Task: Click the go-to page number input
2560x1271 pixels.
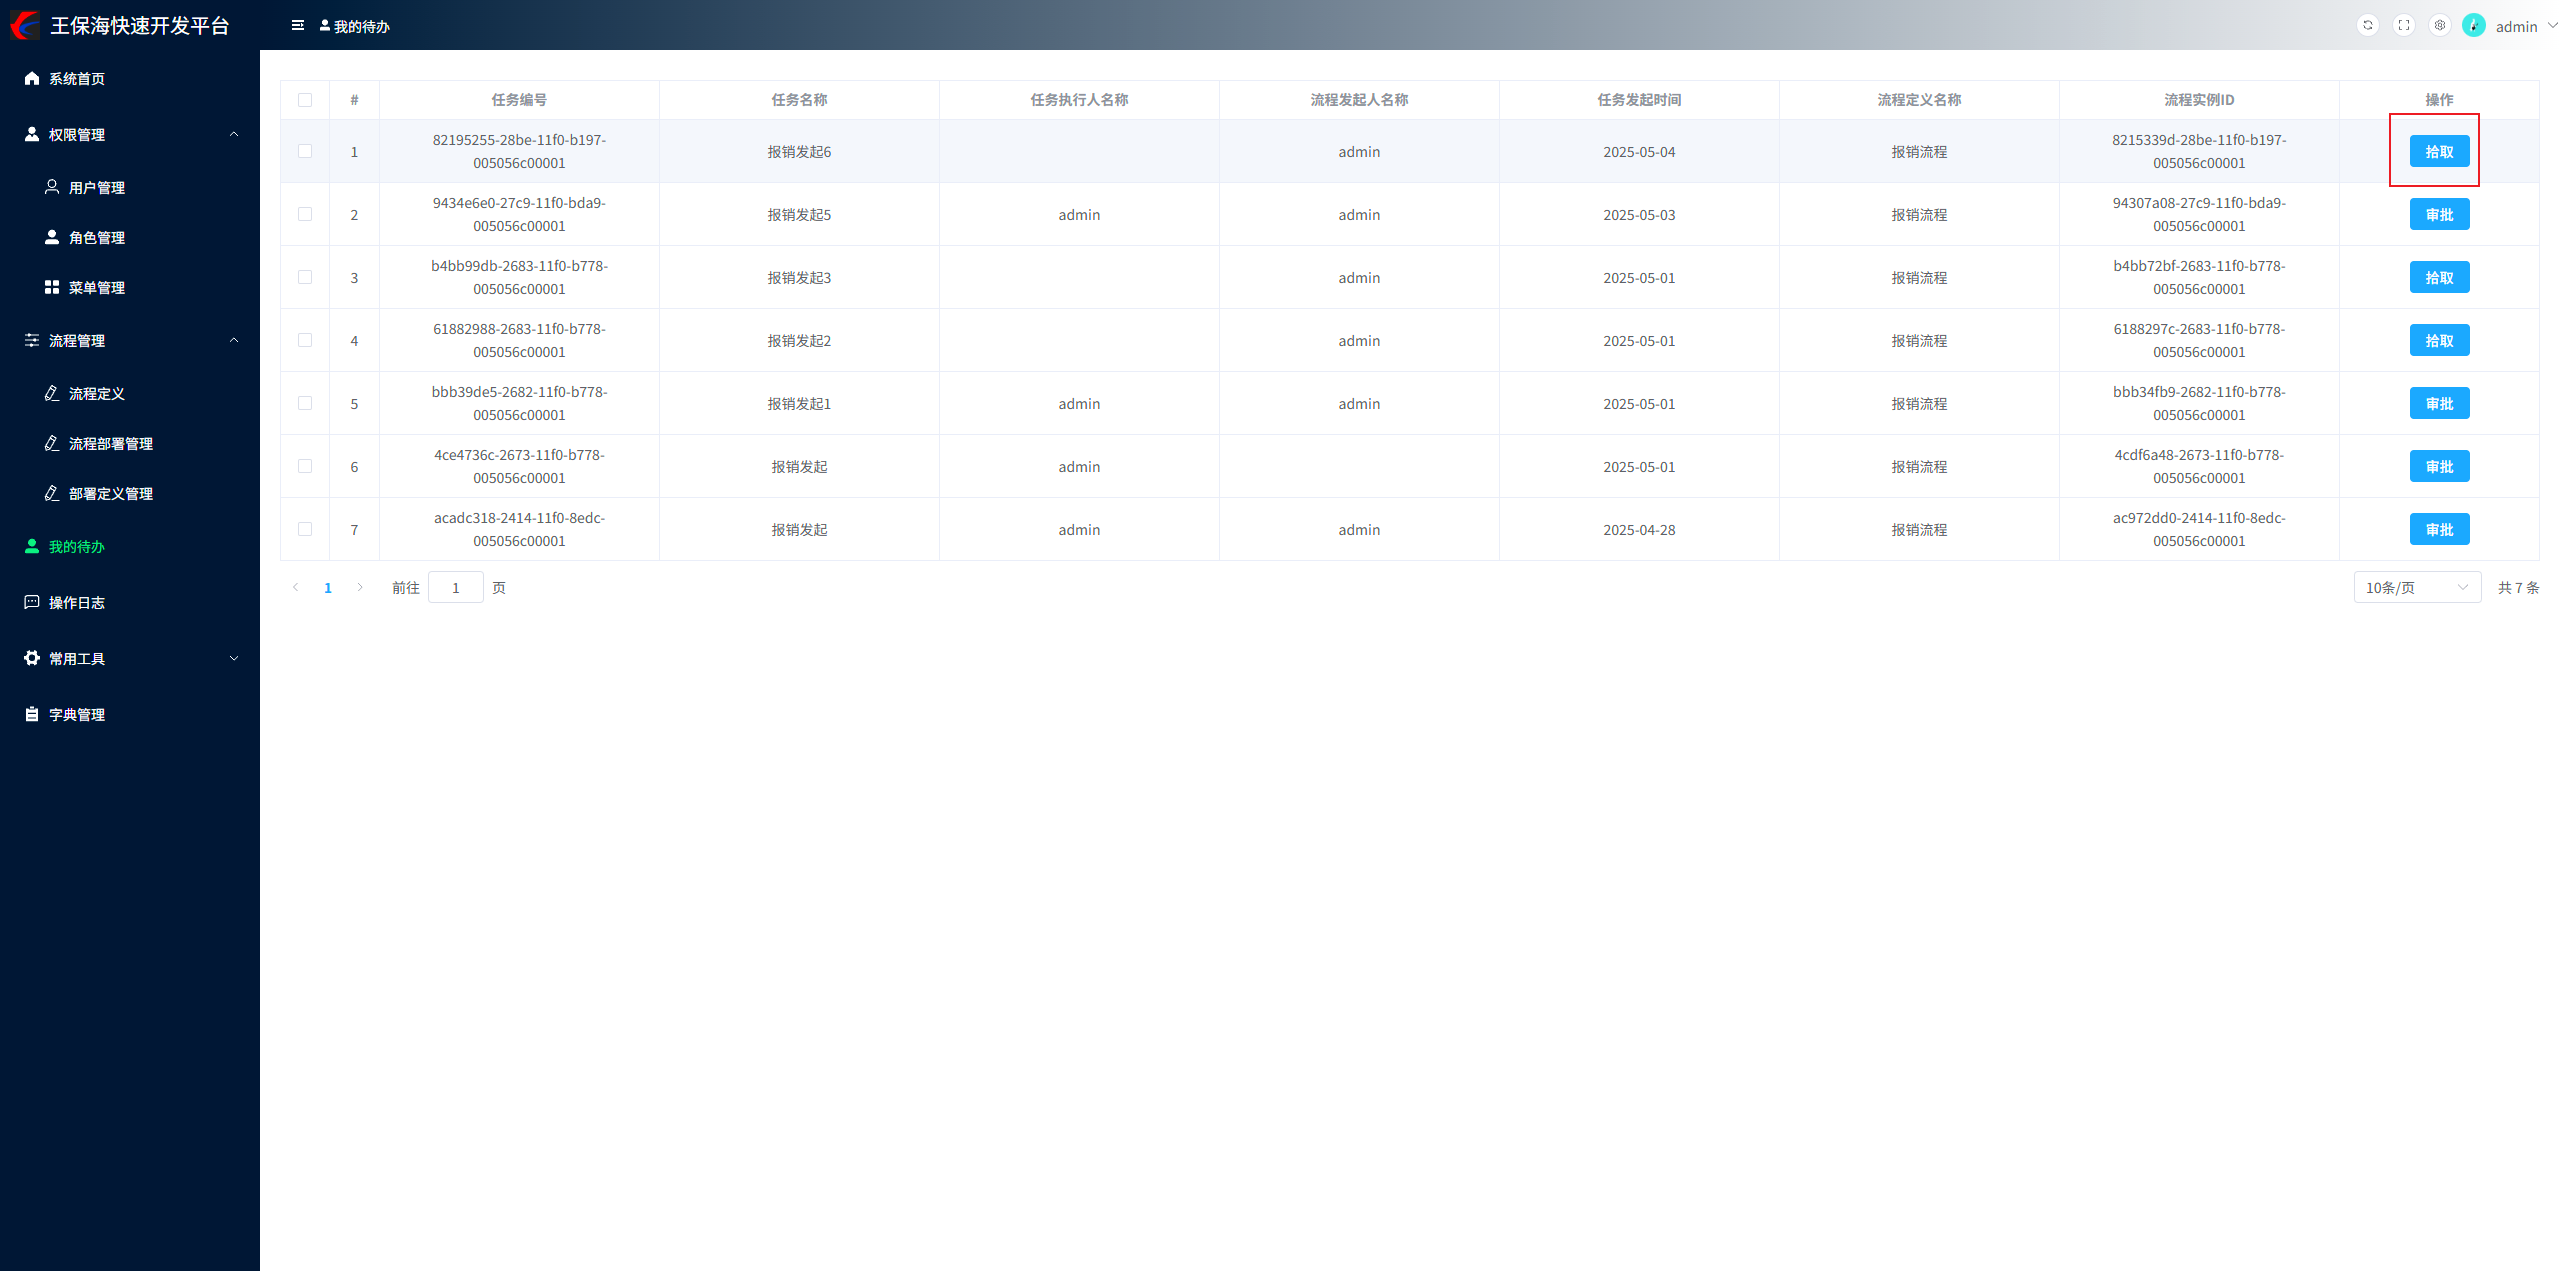Action: click(x=455, y=588)
